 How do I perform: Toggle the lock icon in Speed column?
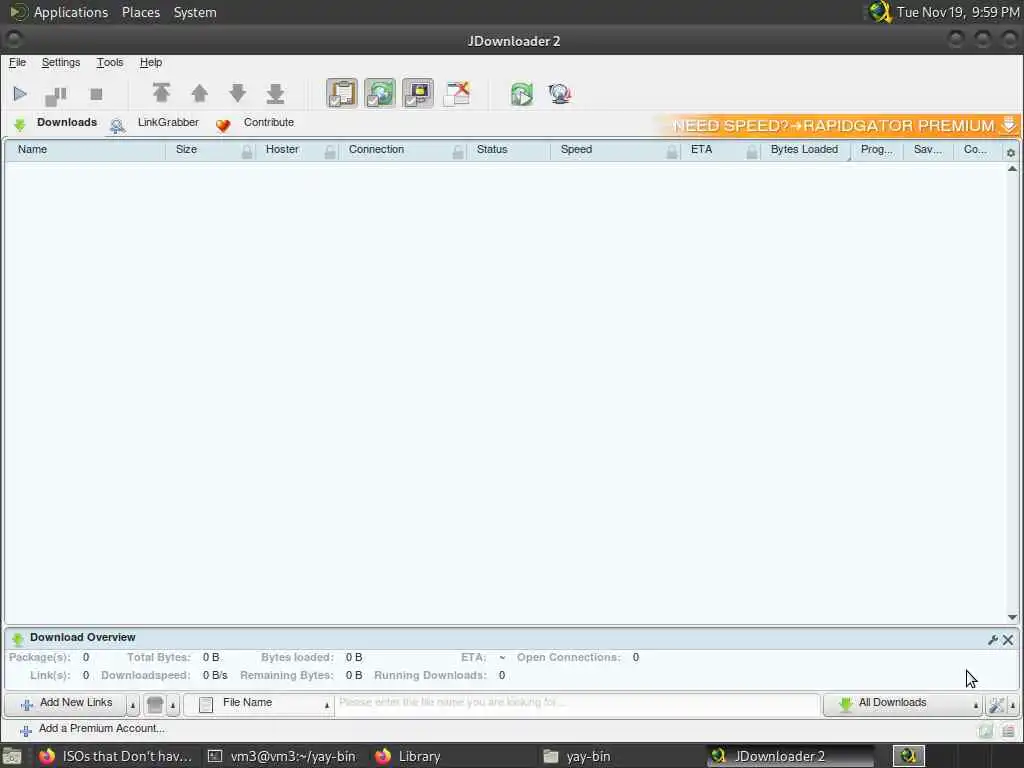[x=672, y=152]
